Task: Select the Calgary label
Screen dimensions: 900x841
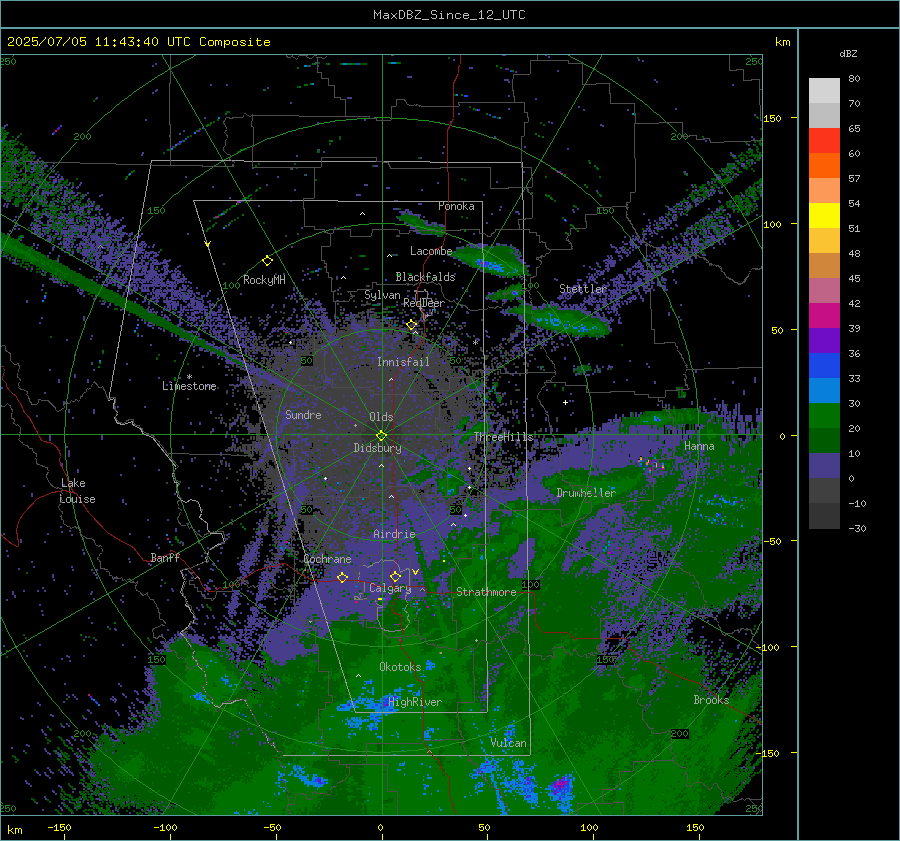Action: (390, 588)
